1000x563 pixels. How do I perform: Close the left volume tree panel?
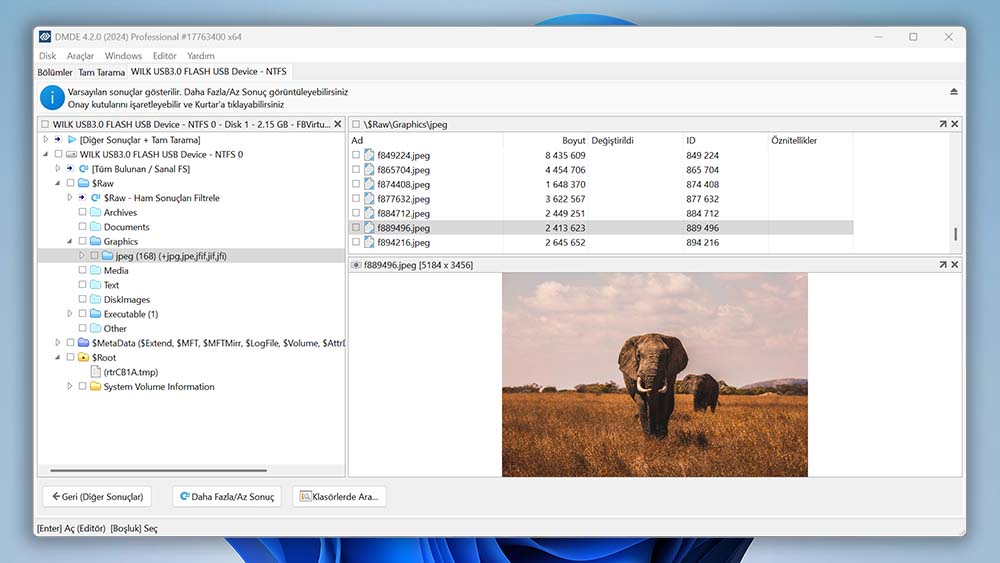(338, 124)
